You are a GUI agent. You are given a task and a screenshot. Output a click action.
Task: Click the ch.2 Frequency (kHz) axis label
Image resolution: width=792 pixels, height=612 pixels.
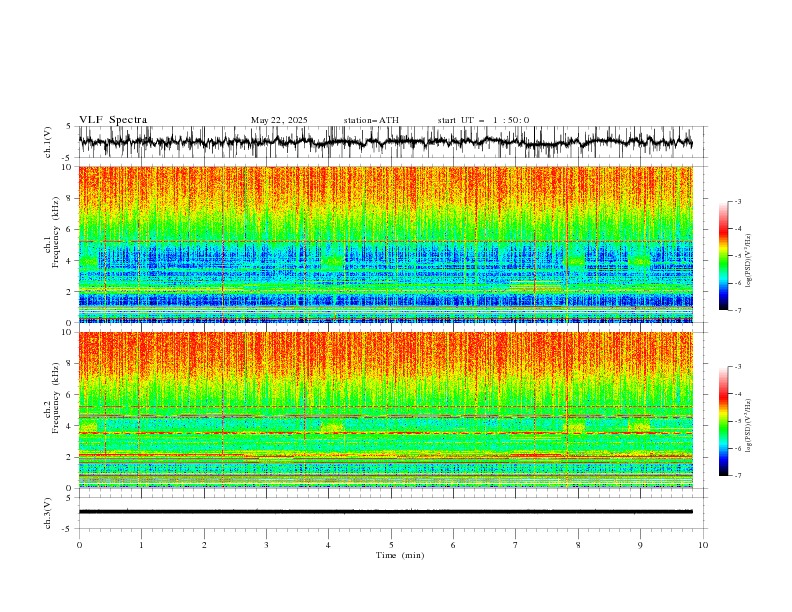pyautogui.click(x=51, y=398)
